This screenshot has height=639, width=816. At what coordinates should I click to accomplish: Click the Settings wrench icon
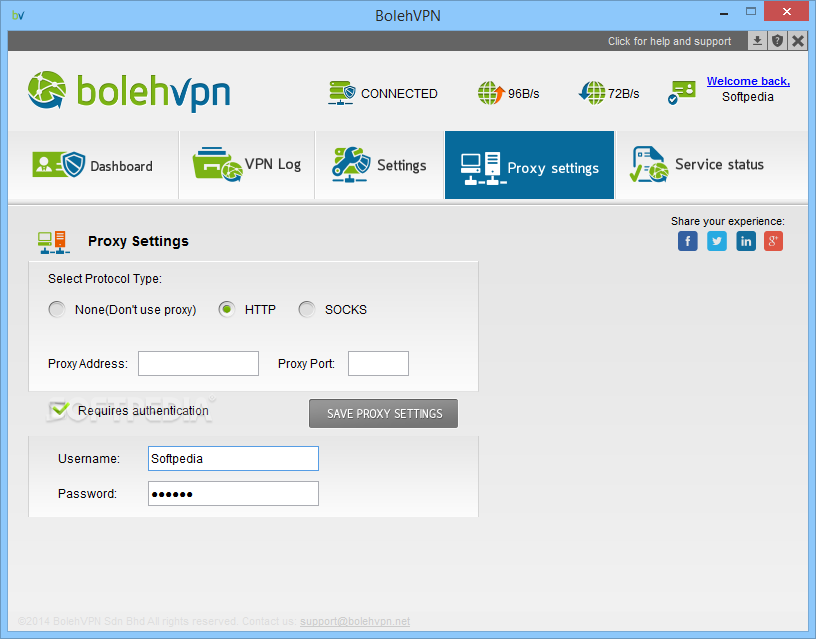click(351, 164)
